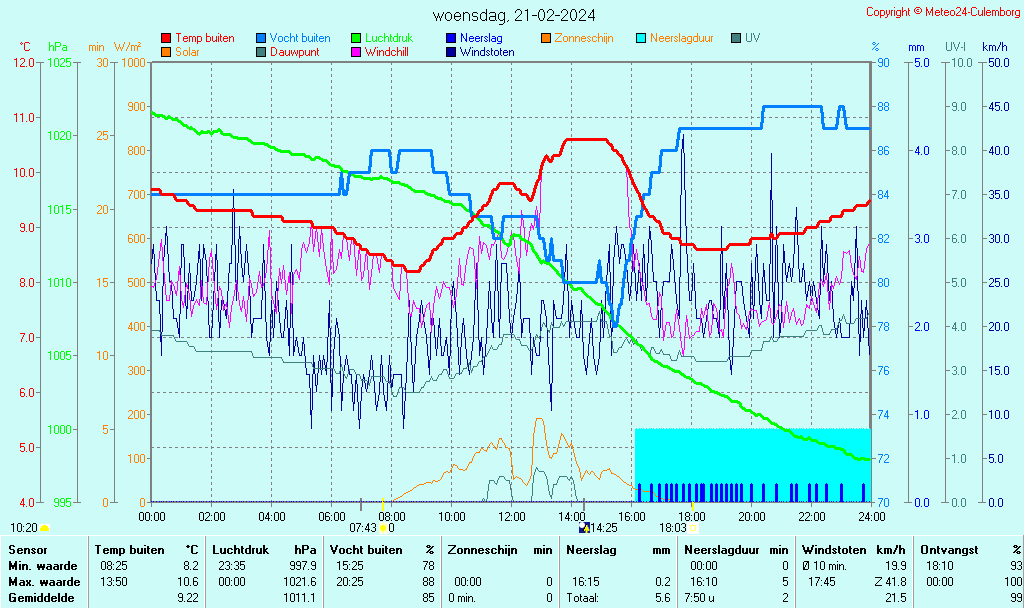The width and height of the screenshot is (1026, 608).
Task: Click the blue Vocht buiten legend square
Action: [261, 38]
